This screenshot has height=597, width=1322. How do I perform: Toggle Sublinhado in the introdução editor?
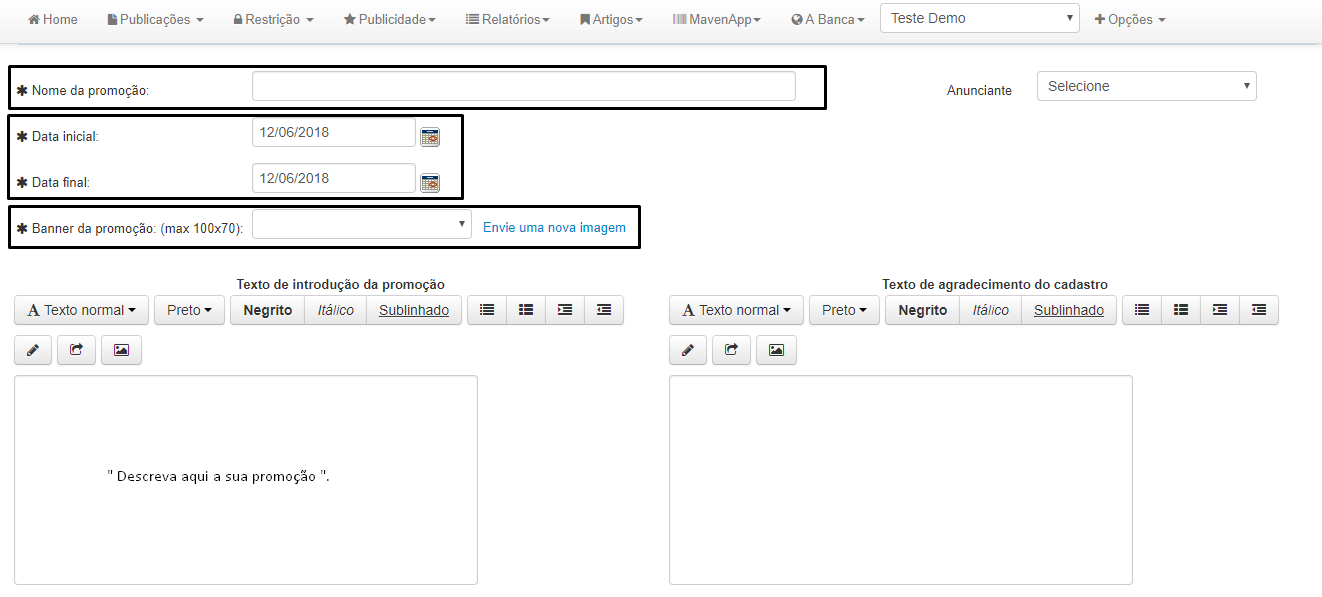pos(414,310)
